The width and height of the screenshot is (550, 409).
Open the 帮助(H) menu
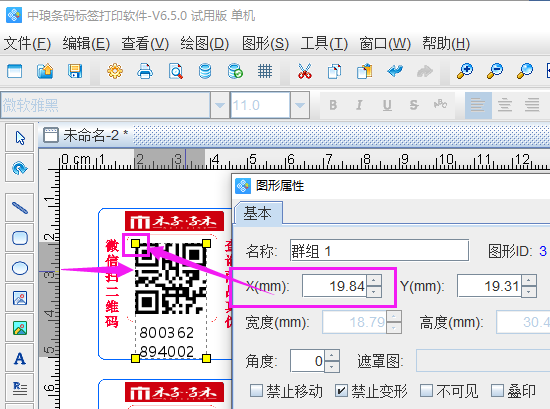pyautogui.click(x=446, y=43)
